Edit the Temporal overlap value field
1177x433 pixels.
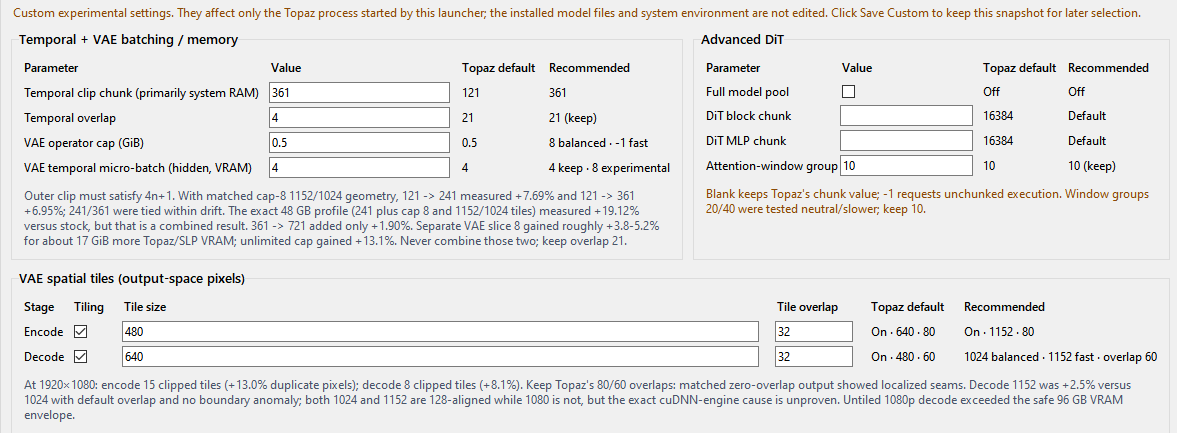click(360, 118)
